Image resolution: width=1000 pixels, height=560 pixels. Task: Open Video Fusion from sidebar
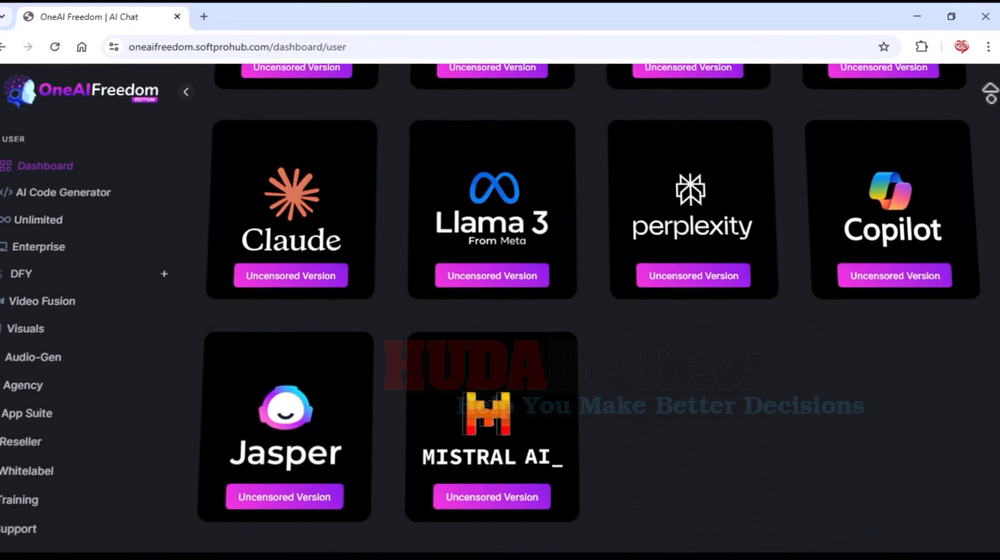click(42, 301)
